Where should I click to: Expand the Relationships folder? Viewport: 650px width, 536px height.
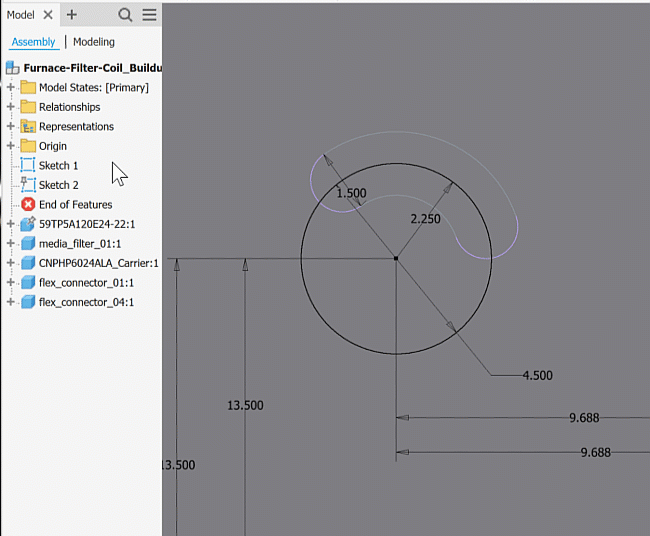[x=11, y=107]
